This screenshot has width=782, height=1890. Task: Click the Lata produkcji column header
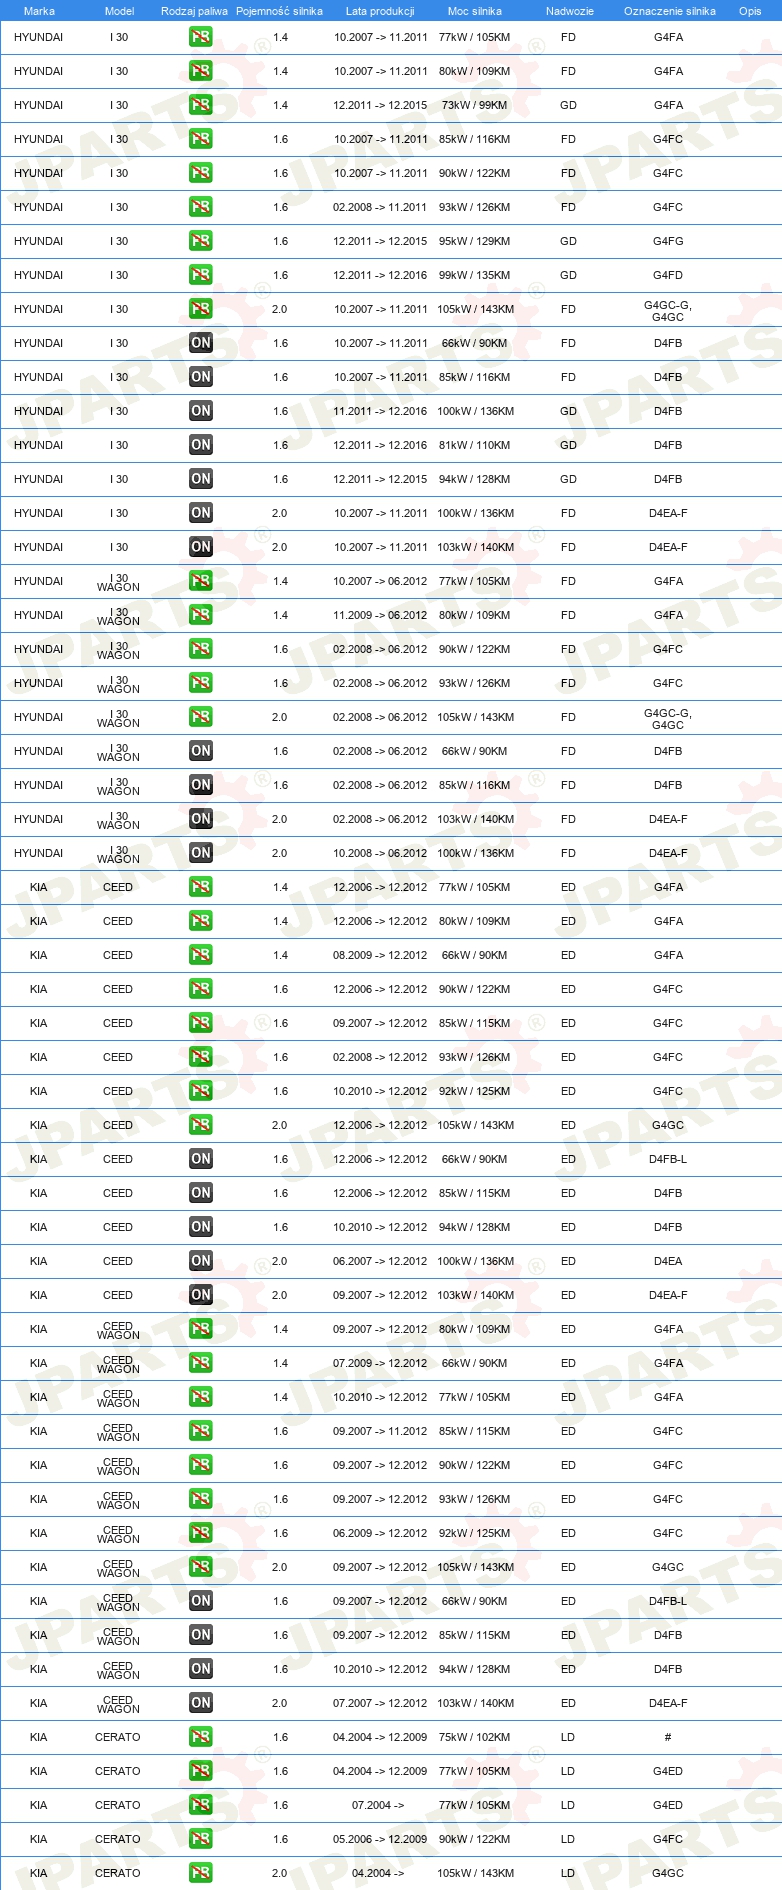[380, 11]
